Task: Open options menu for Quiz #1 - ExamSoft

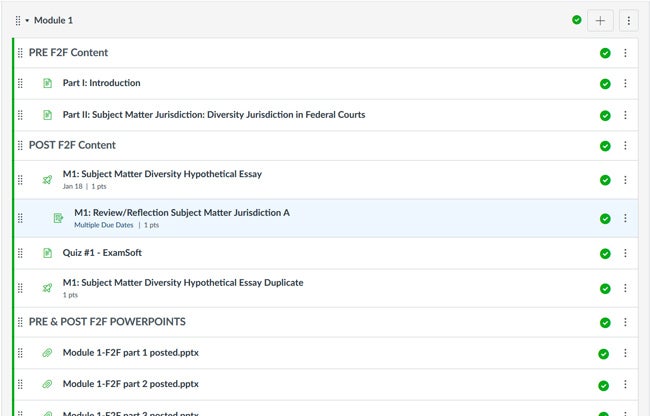Action: pos(625,253)
